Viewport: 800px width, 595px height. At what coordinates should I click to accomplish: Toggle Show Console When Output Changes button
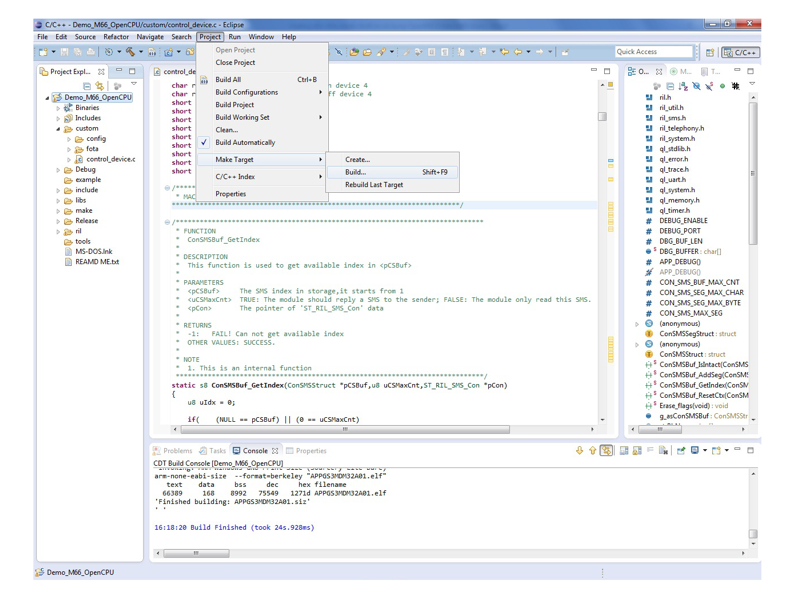coord(606,451)
